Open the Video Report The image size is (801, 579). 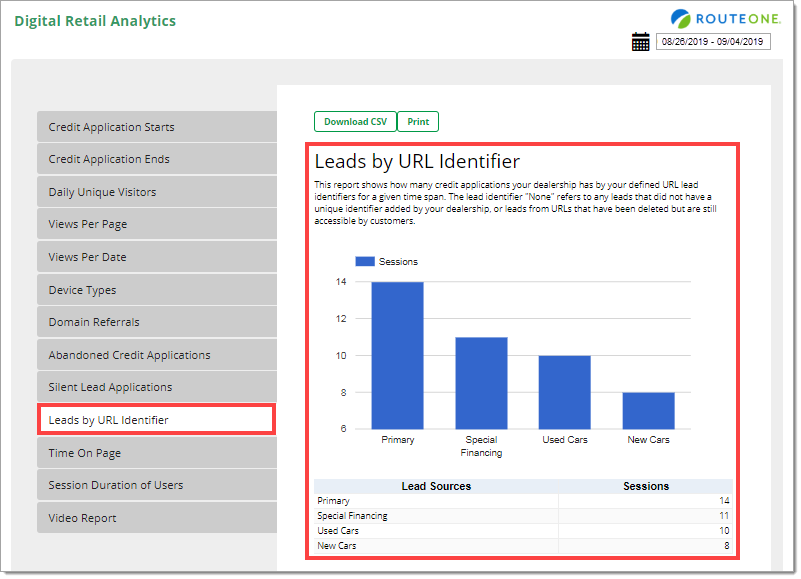point(156,518)
